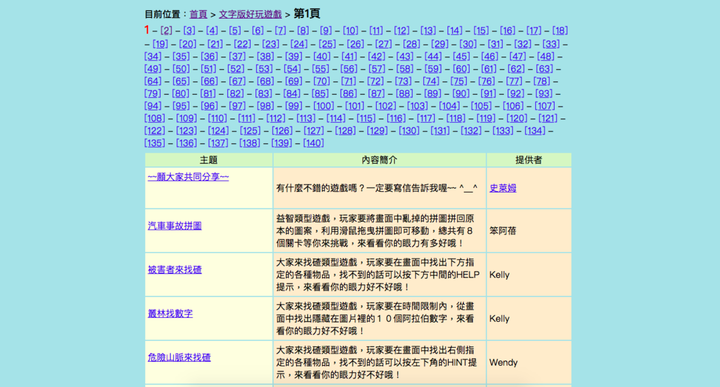Open the 首頁 breadcrumb link
720x387 pixels.
(x=198, y=14)
